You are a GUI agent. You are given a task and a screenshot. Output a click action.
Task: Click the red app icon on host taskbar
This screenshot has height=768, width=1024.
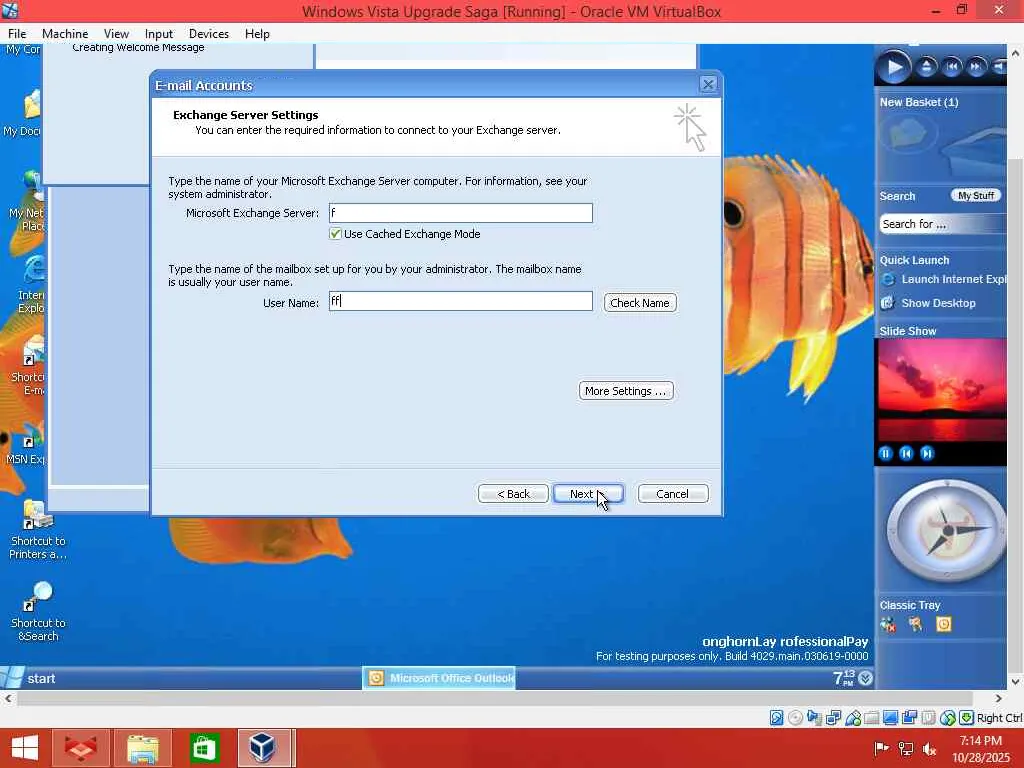tap(81, 748)
